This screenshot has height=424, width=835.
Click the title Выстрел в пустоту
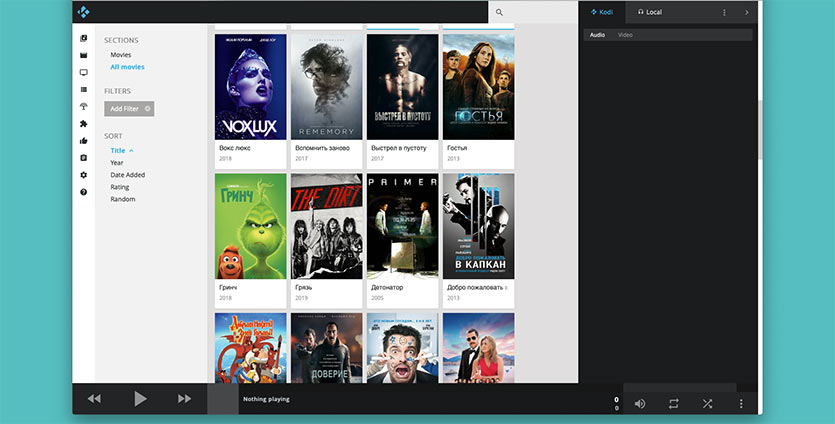(400, 148)
